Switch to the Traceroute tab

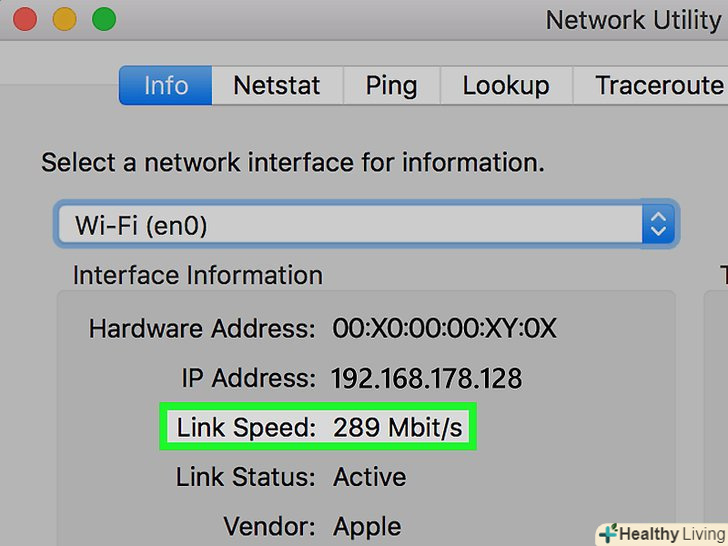click(655, 86)
